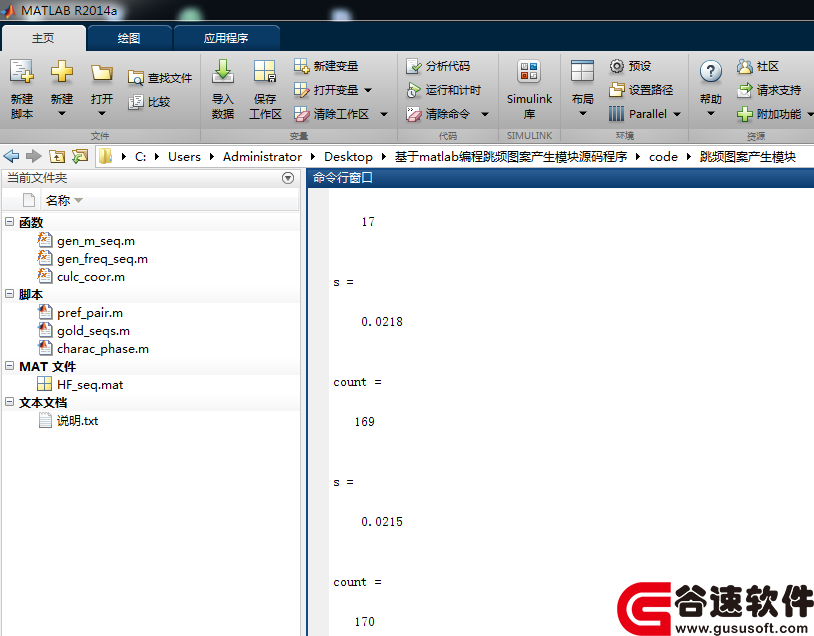The height and width of the screenshot is (636, 814).
Task: Expand the 清除工作区 dropdown arrow
Action: (x=384, y=114)
